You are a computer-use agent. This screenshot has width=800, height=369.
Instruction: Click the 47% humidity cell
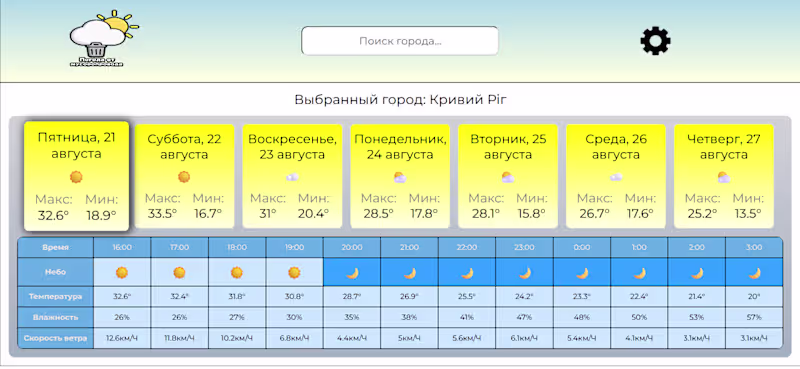(524, 317)
